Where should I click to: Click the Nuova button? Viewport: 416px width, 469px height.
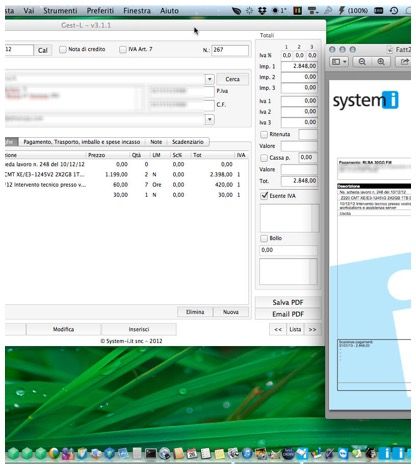(x=231, y=312)
